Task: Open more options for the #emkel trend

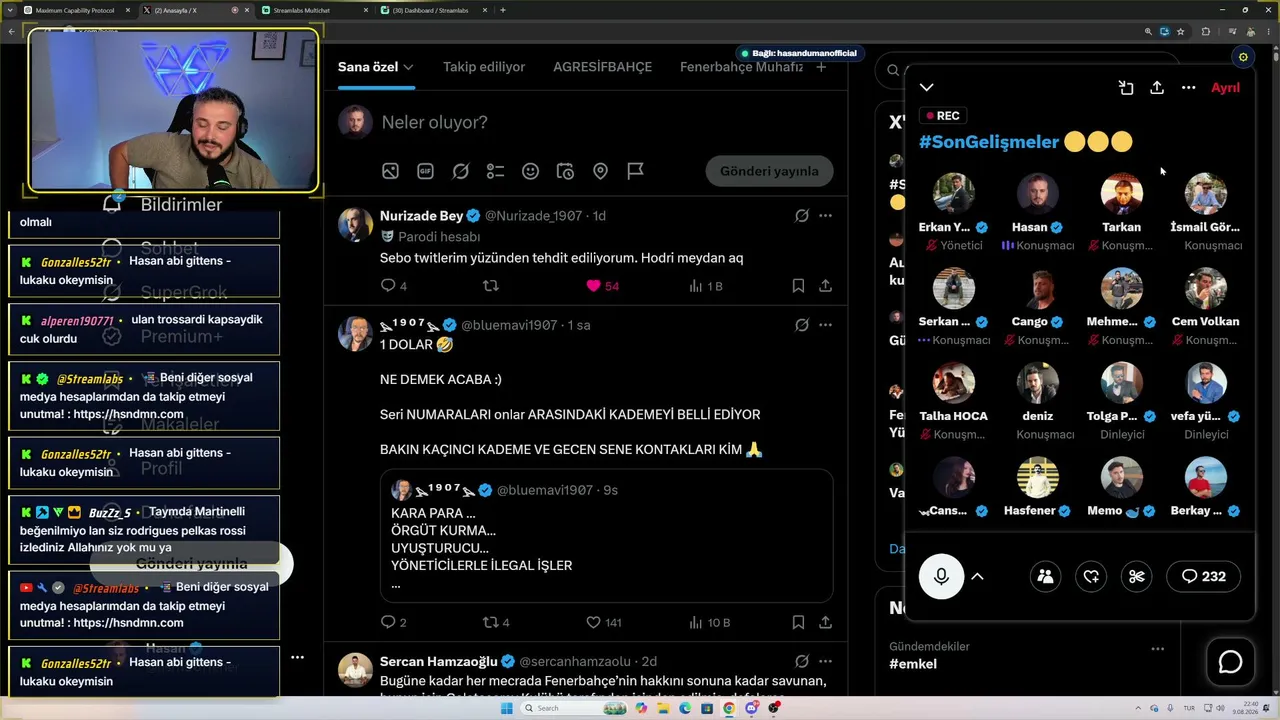Action: pos(1157,649)
